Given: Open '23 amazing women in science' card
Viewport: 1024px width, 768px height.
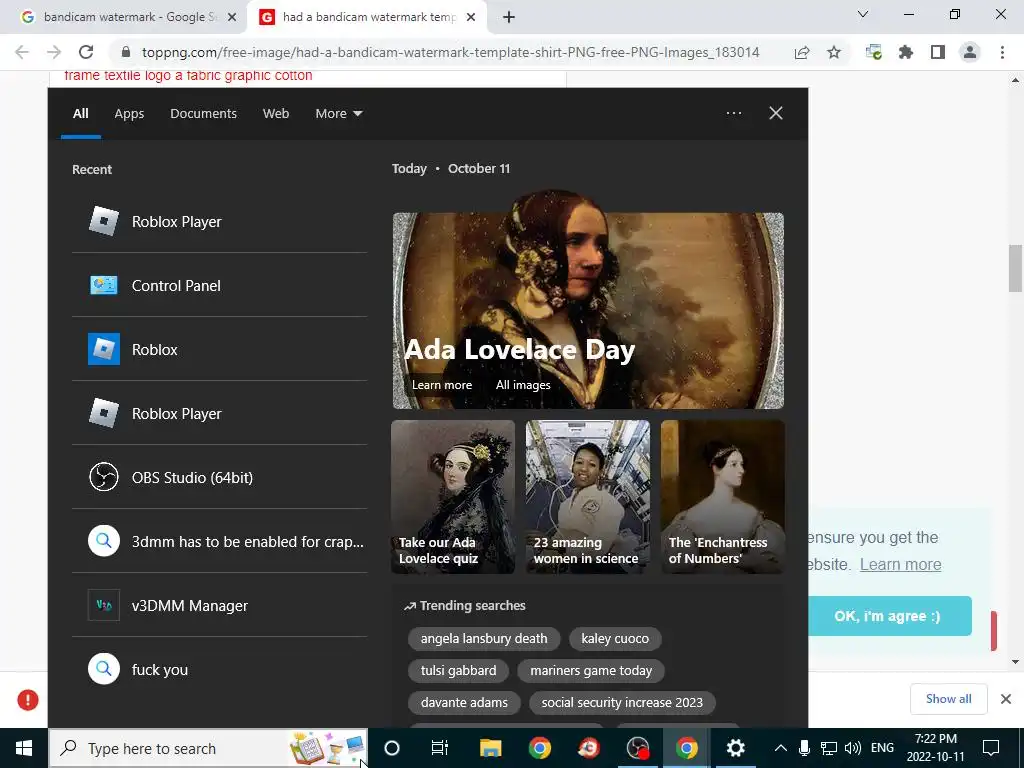Looking at the screenshot, I should pyautogui.click(x=588, y=497).
